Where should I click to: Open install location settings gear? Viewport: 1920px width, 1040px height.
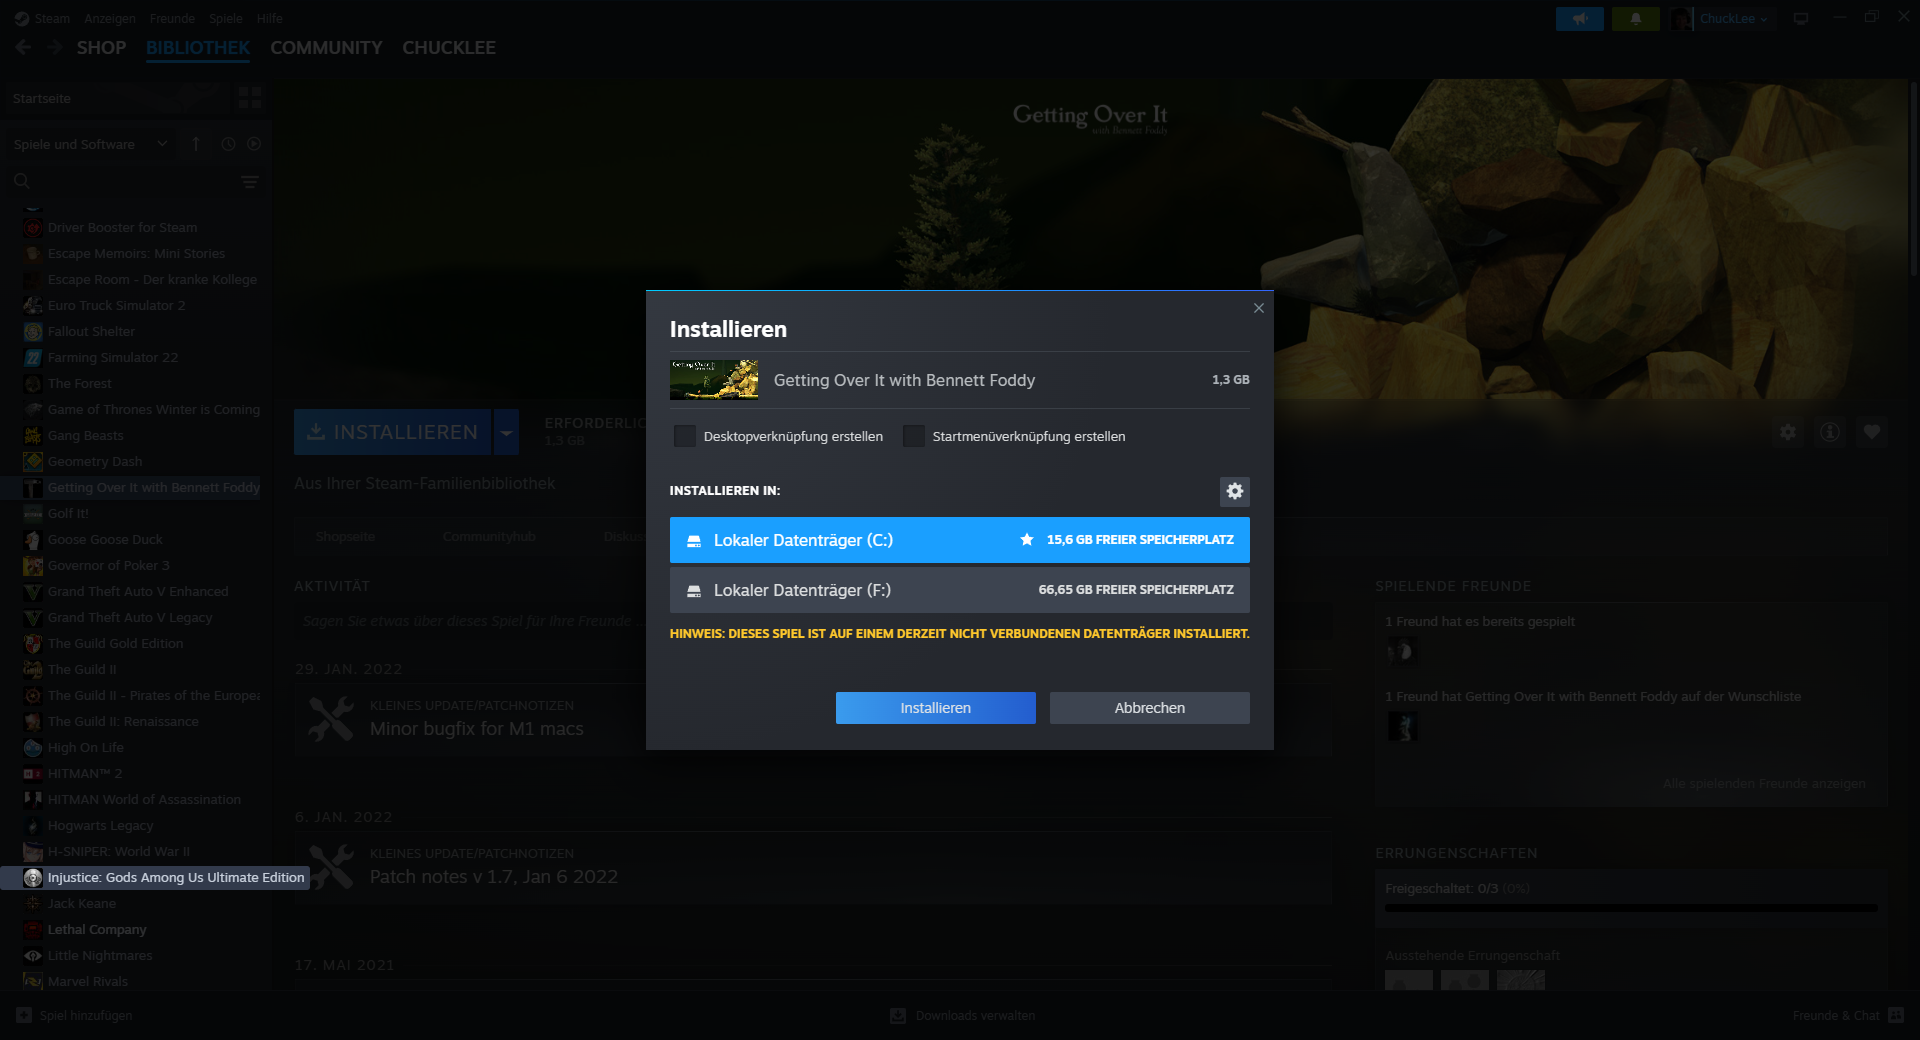click(1235, 491)
